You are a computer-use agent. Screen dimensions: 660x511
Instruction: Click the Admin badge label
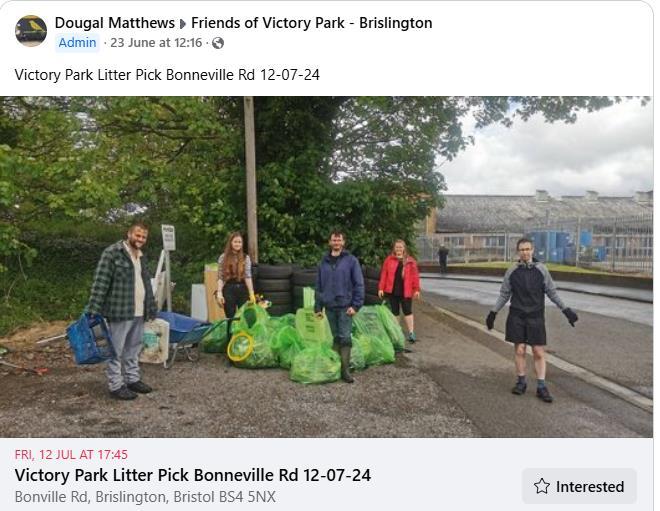(77, 43)
